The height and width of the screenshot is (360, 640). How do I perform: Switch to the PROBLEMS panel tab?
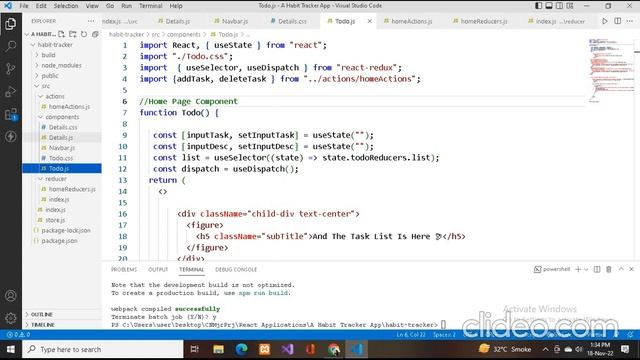(x=124, y=269)
